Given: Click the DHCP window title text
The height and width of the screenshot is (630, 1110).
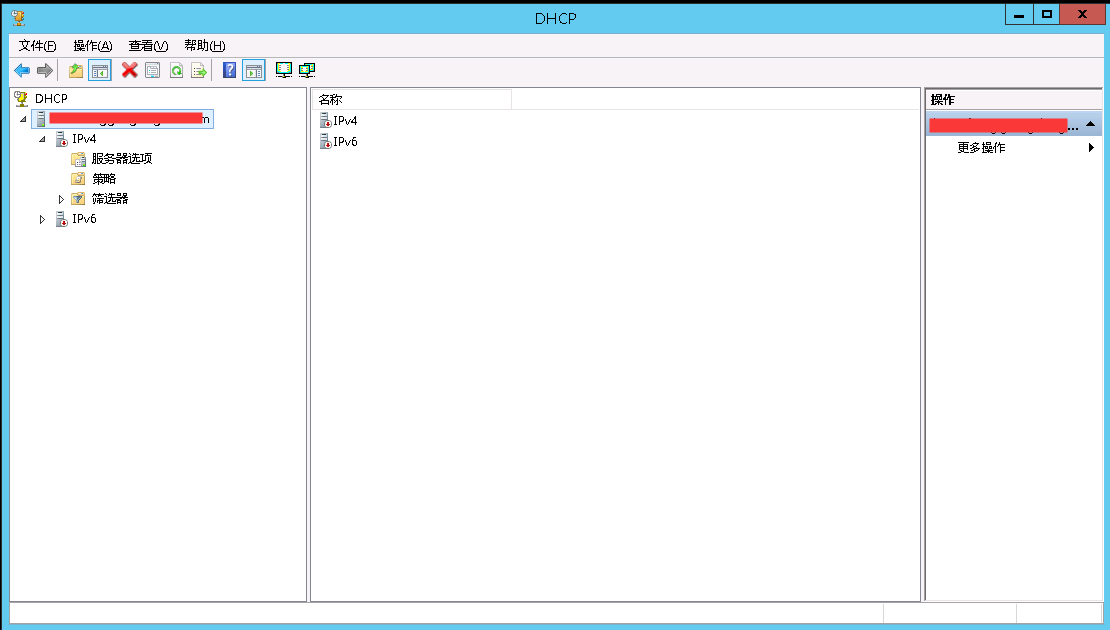Looking at the screenshot, I should coord(555,18).
